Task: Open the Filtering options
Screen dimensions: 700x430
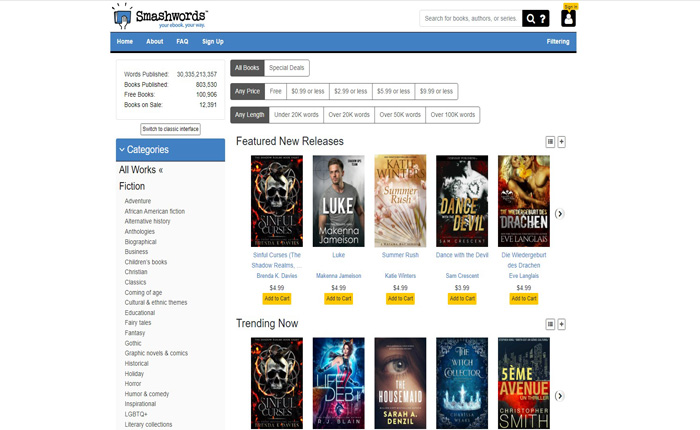Action: click(x=557, y=42)
